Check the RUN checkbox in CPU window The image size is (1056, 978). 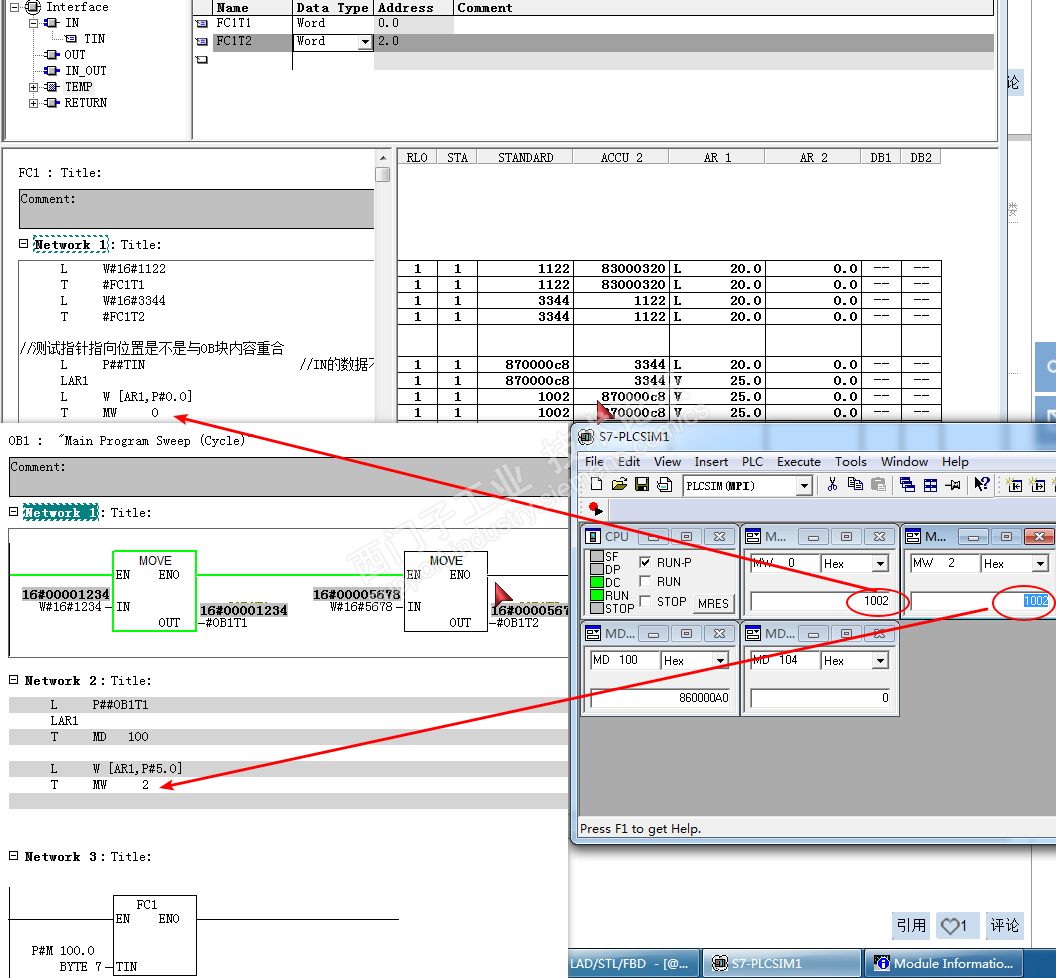(645, 581)
